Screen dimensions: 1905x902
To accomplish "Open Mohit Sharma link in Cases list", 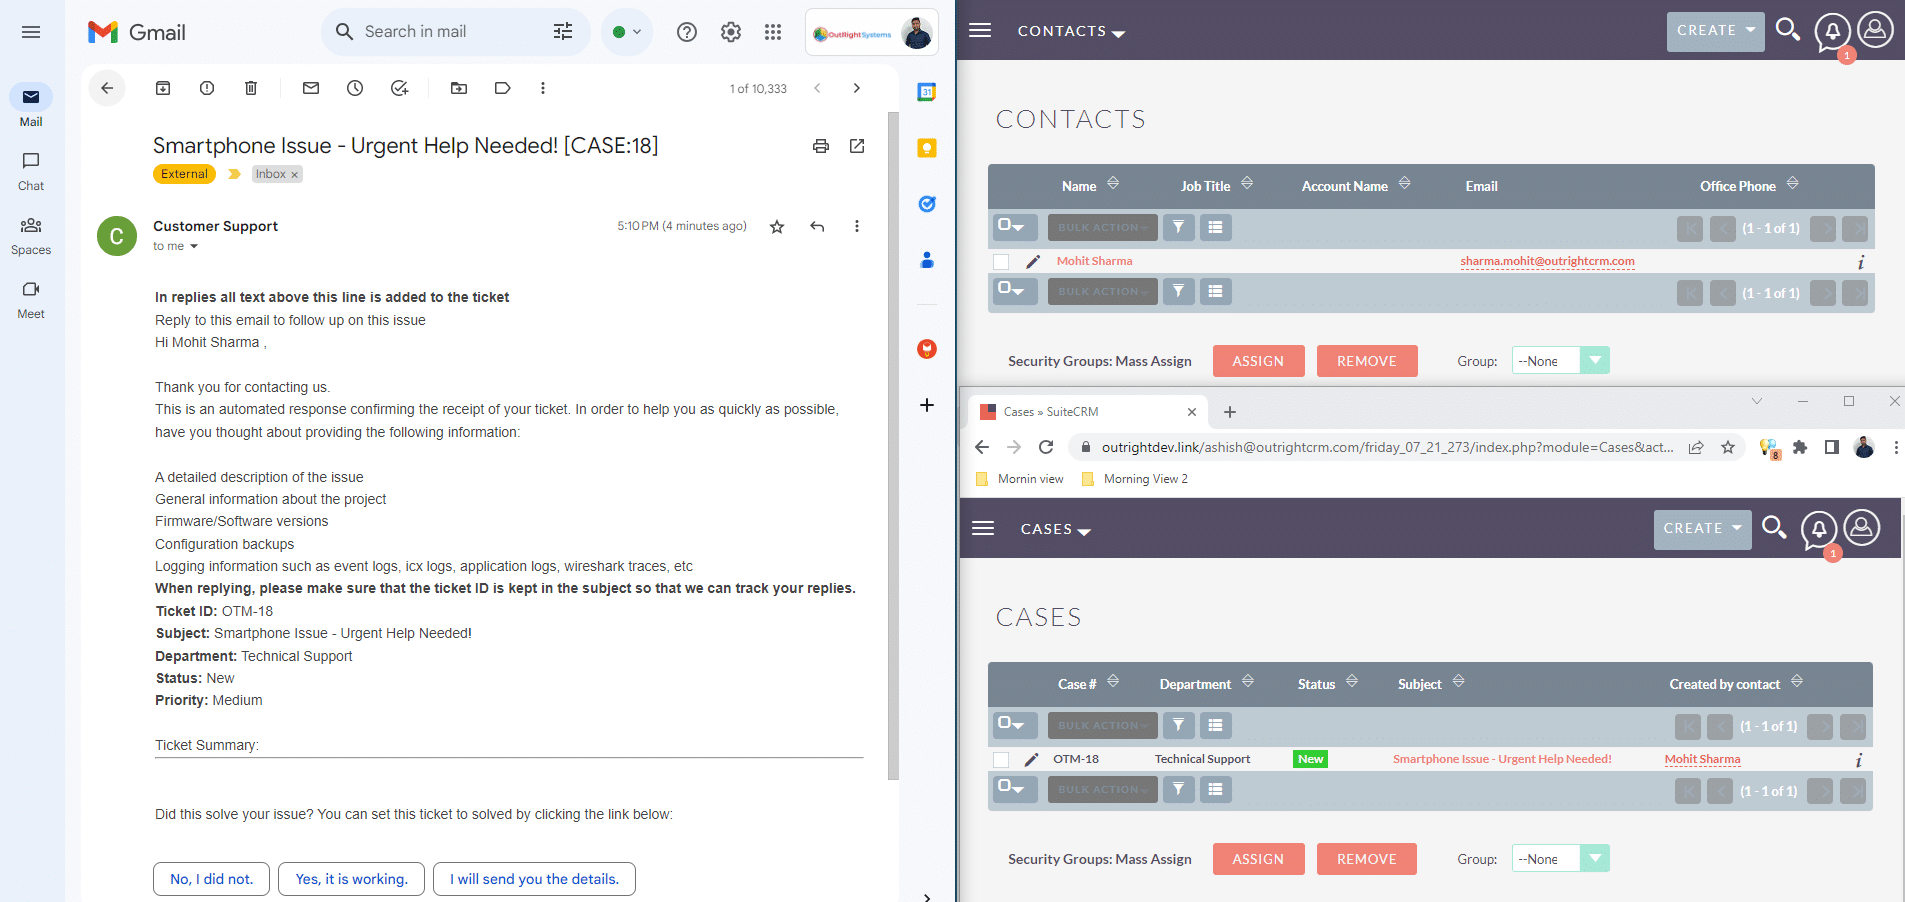I will [x=1702, y=760].
